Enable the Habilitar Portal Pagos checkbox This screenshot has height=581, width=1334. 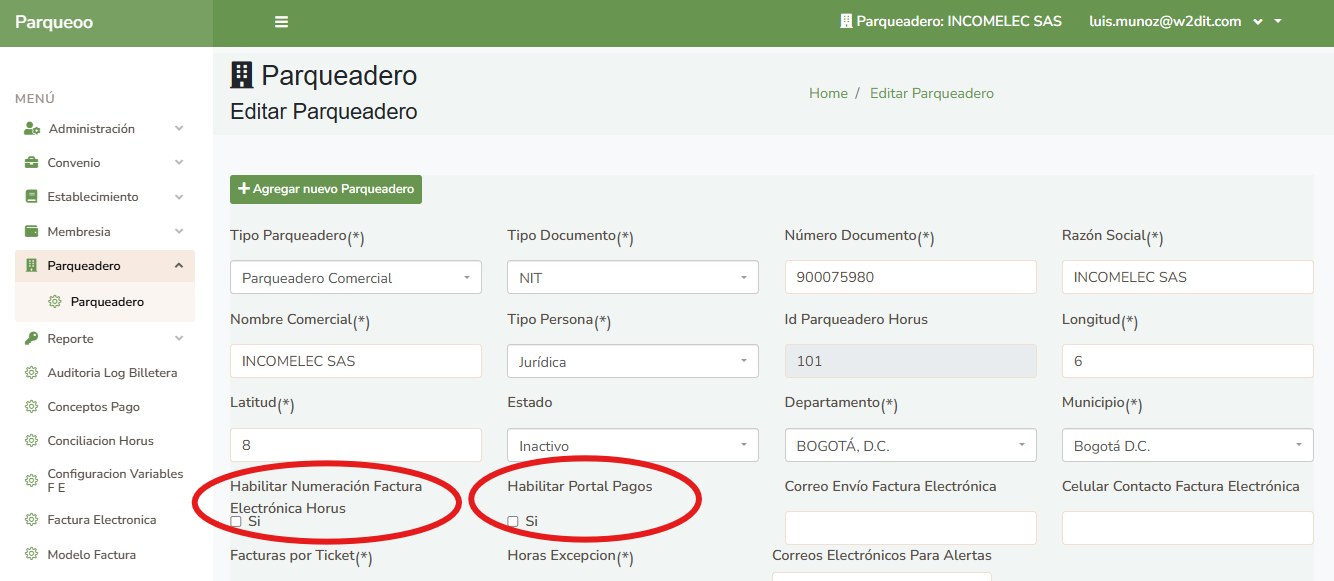coord(512,520)
